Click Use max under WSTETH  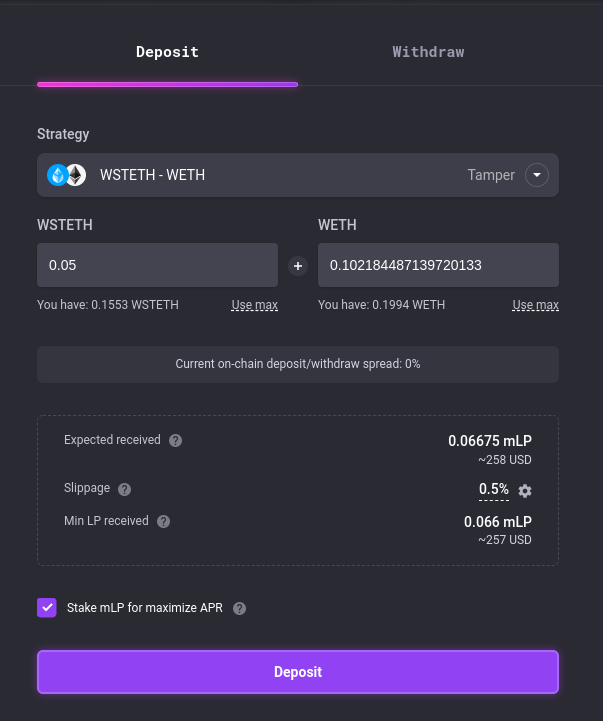coord(254,305)
